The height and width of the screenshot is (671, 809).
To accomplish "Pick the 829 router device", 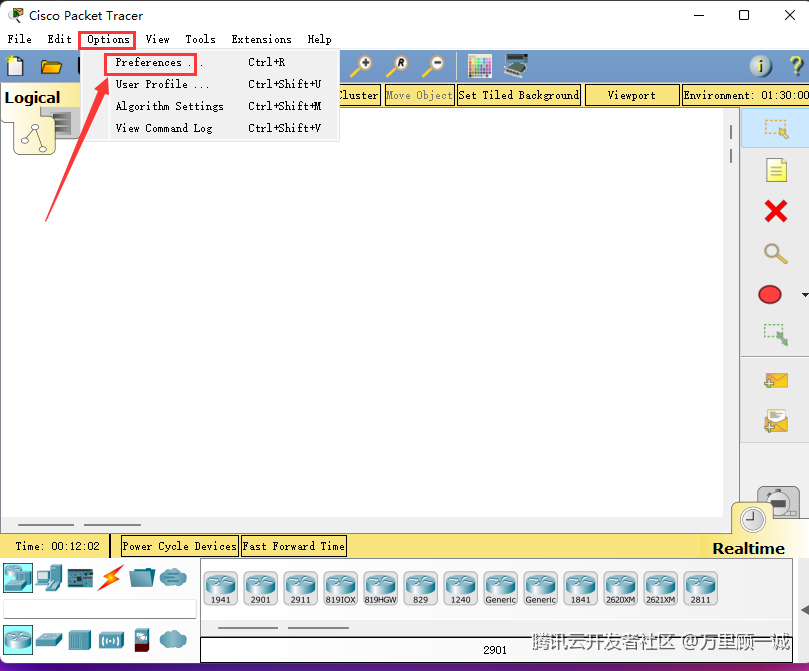I will 420,588.
